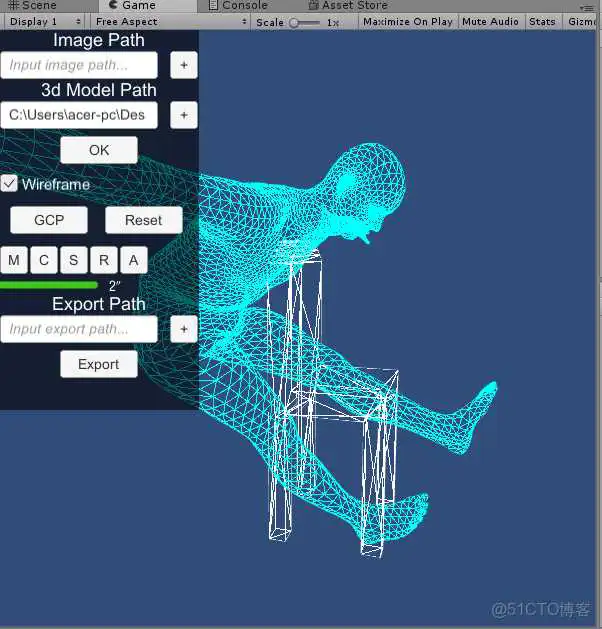This screenshot has height=629, width=602.
Task: Toggle Maximize On Play
Action: tap(407, 21)
